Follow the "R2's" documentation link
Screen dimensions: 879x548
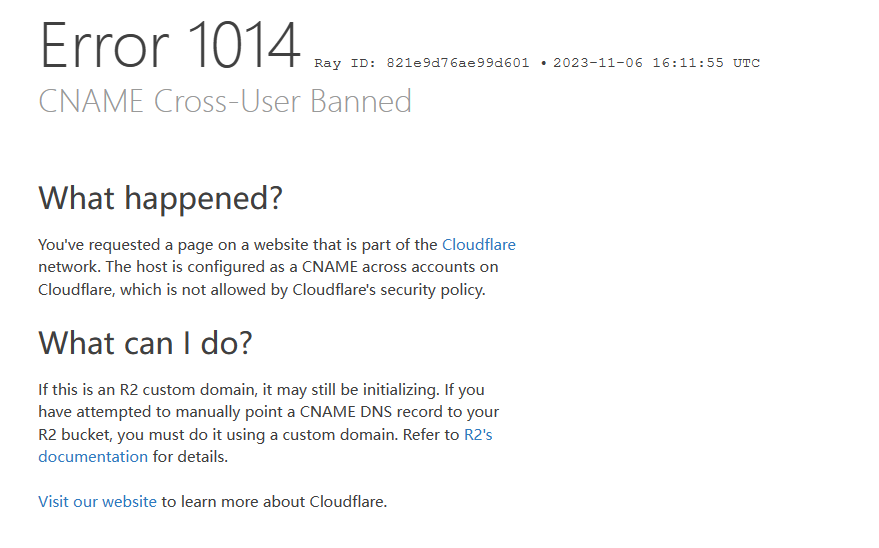(x=478, y=435)
